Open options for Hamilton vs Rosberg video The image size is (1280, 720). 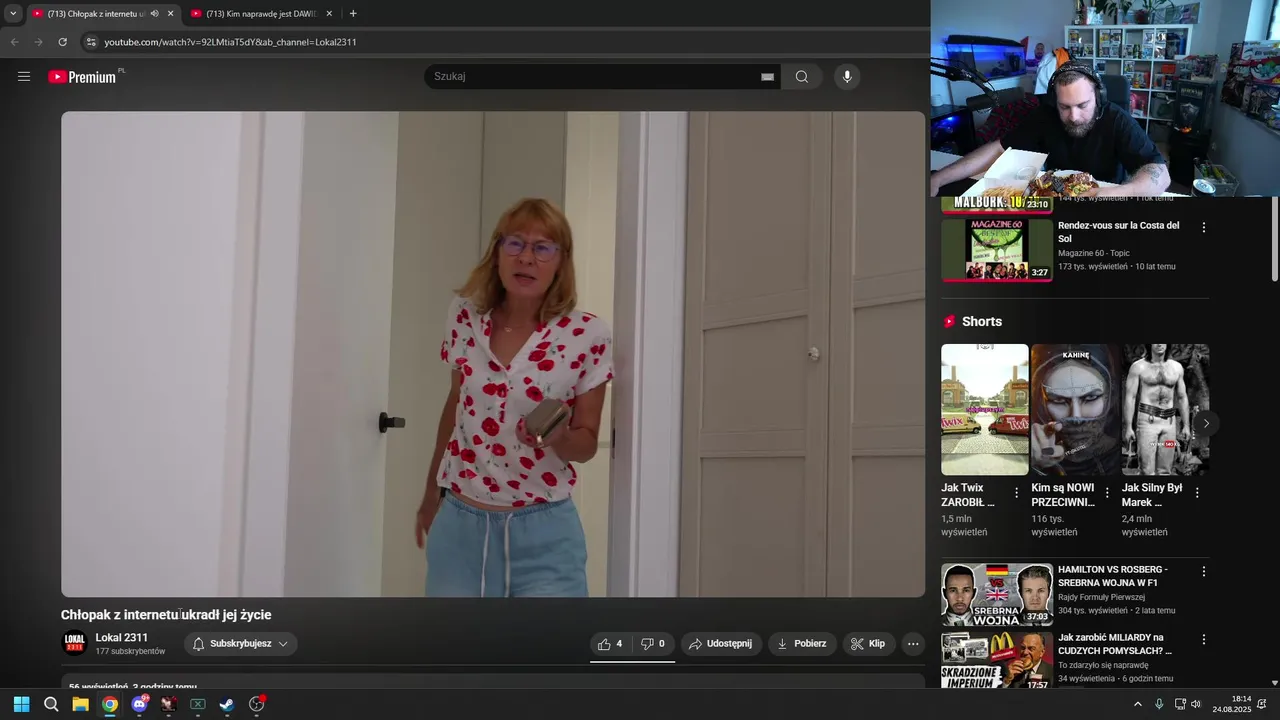[1204, 571]
